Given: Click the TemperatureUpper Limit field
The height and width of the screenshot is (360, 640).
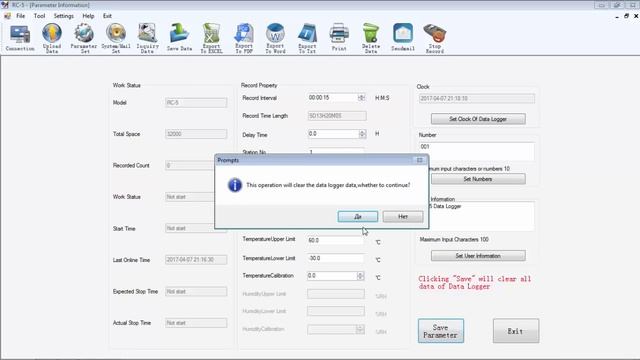Looking at the screenshot, I should (x=336, y=240).
